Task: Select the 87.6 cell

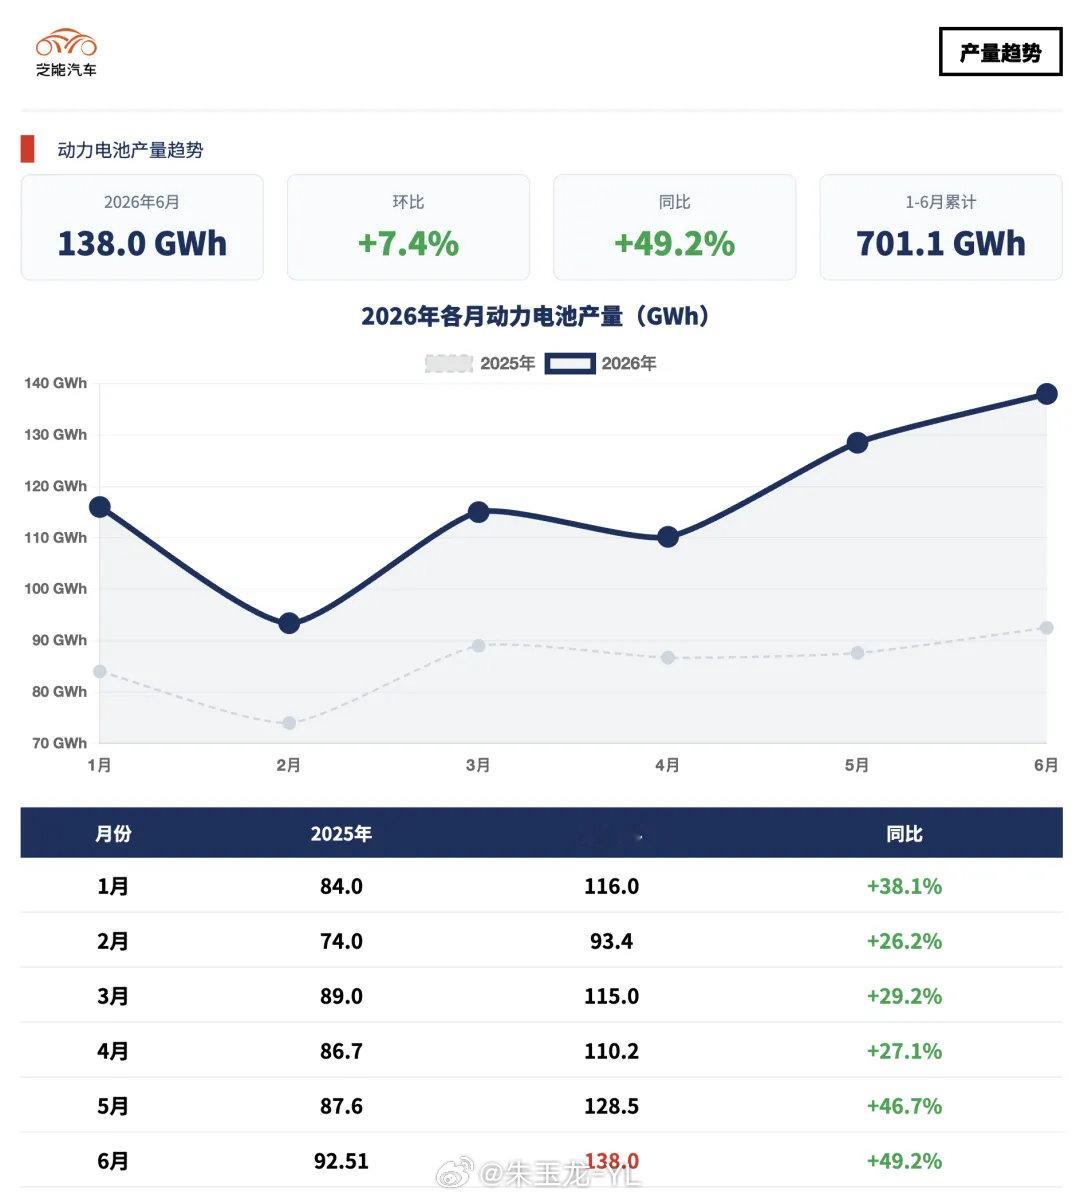Action: tap(341, 1106)
